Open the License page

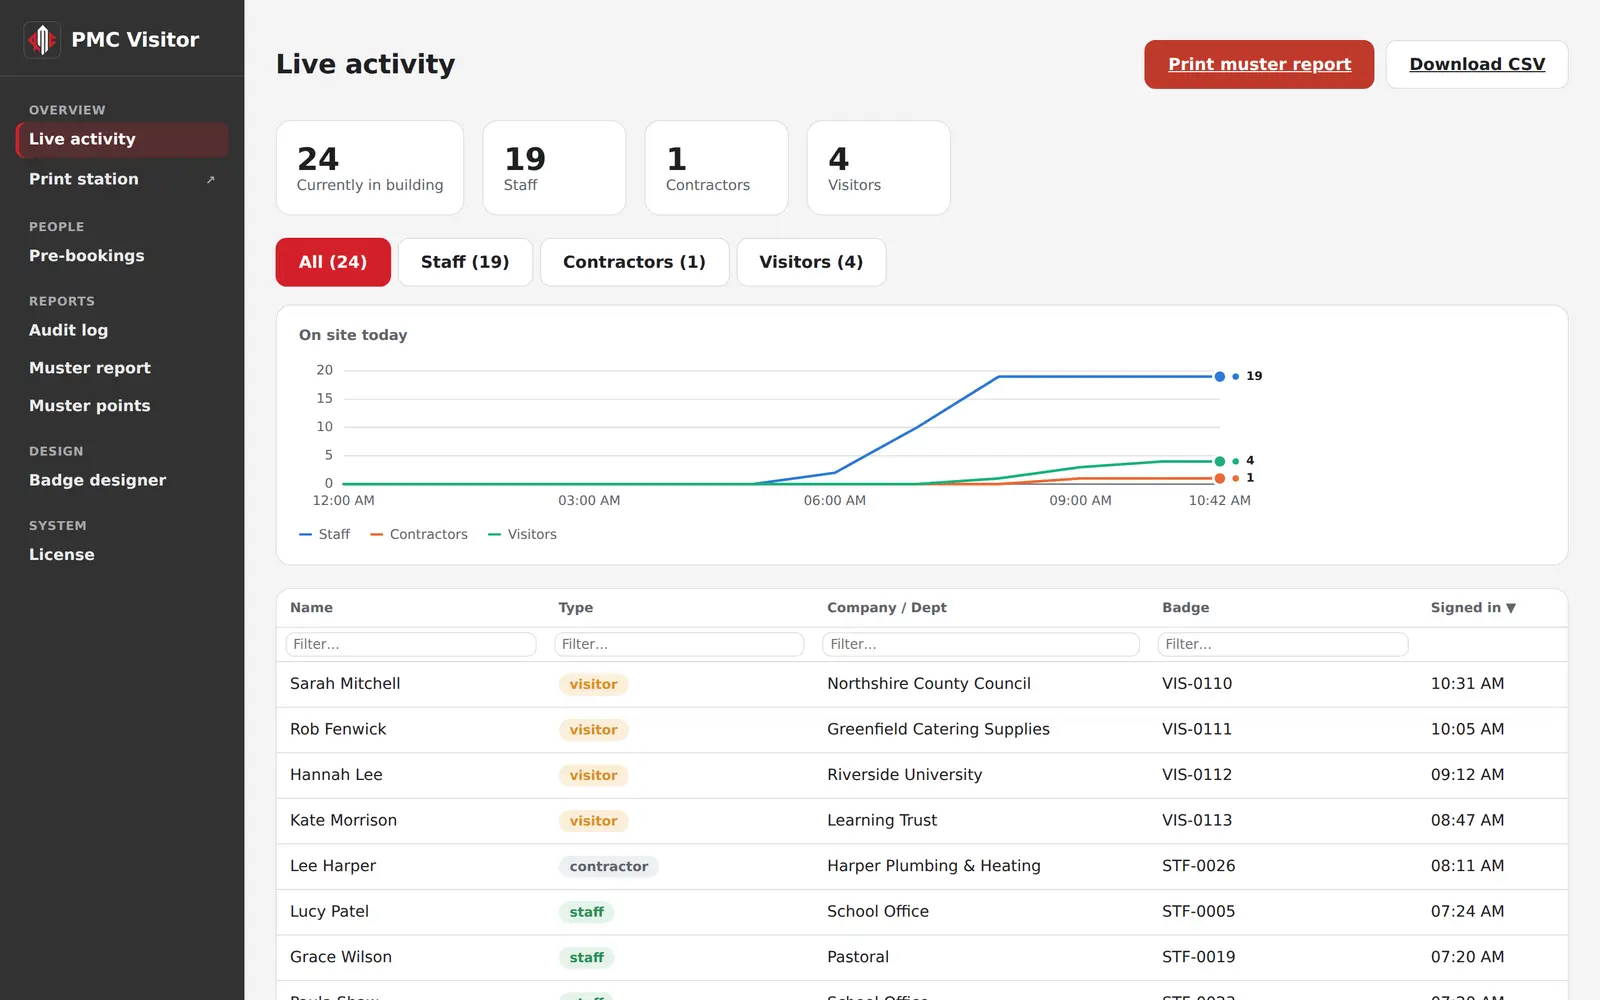(122, 555)
